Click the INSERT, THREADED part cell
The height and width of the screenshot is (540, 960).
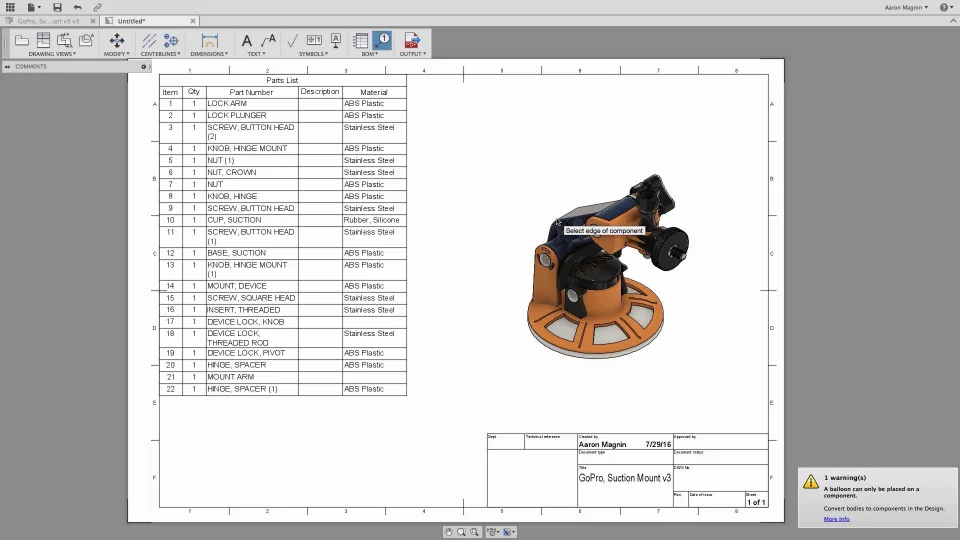click(x=252, y=310)
